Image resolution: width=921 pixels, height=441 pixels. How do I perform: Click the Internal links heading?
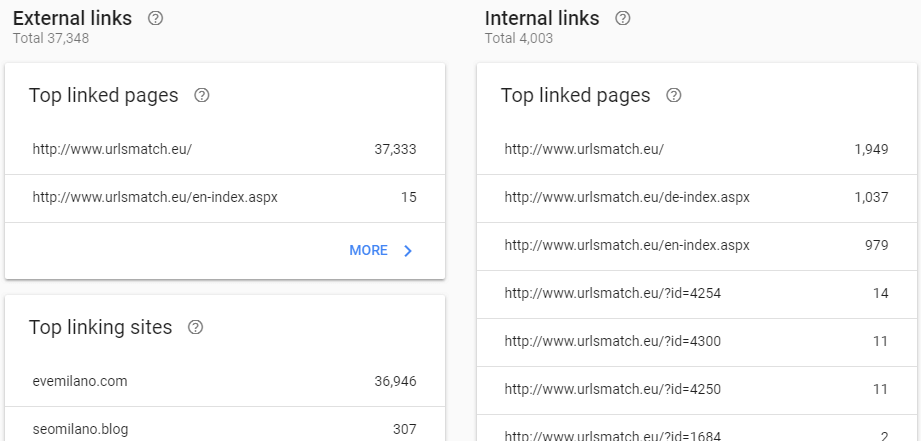click(x=542, y=18)
